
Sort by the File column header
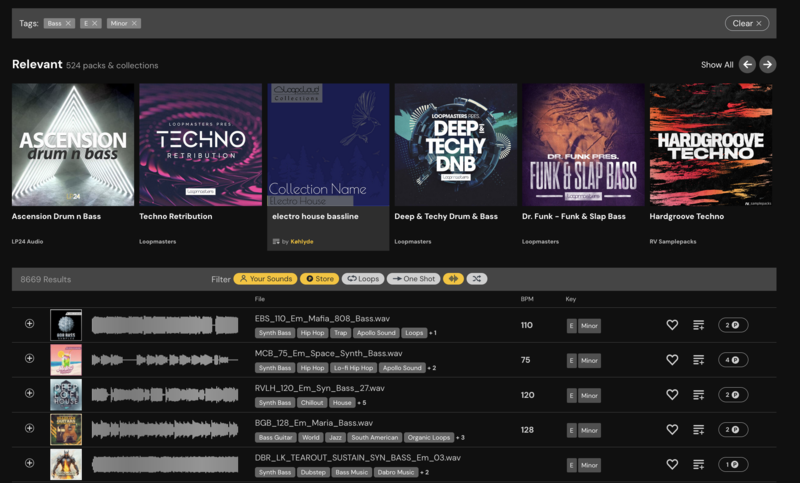click(x=260, y=299)
